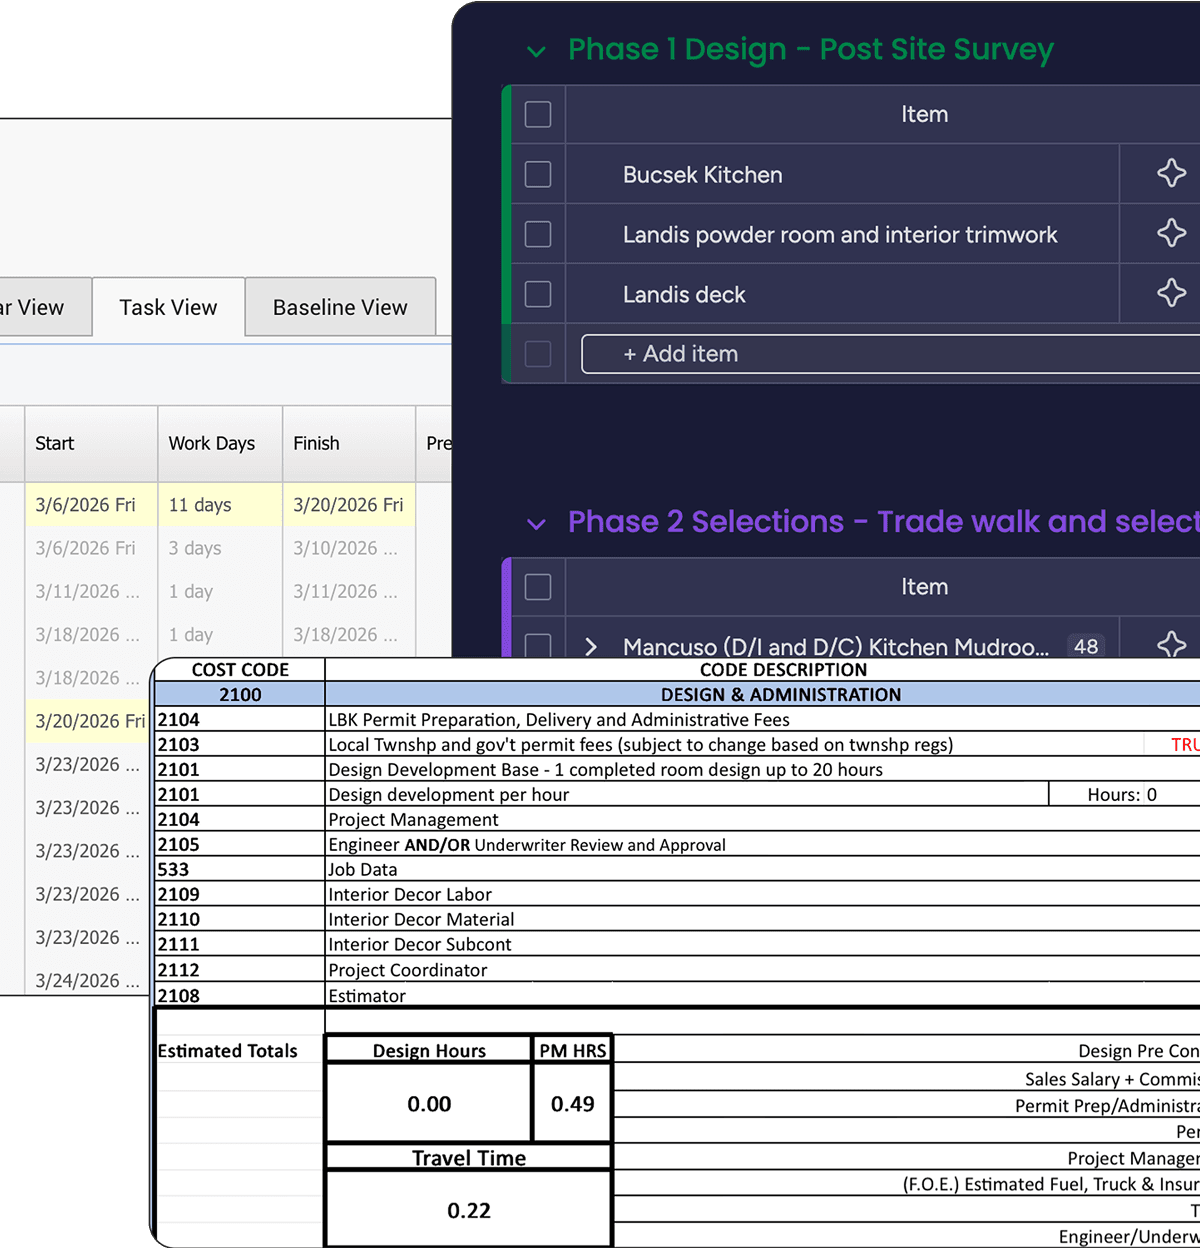Image resolution: width=1200 pixels, height=1248 pixels.
Task: Click the Hours: 0 cell
Action: (1124, 794)
